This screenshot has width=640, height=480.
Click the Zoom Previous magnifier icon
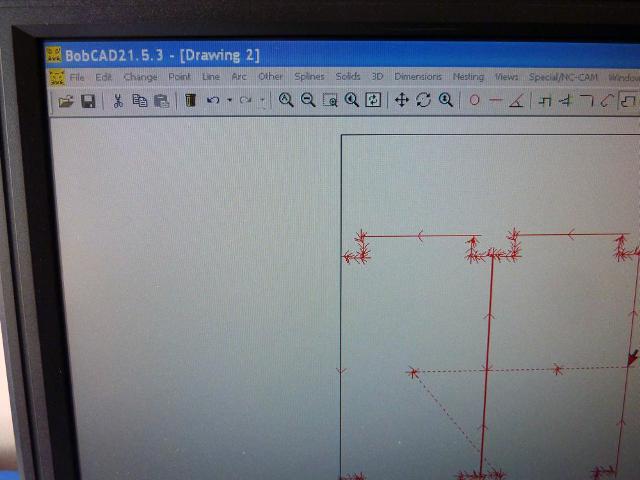[x=351, y=100]
